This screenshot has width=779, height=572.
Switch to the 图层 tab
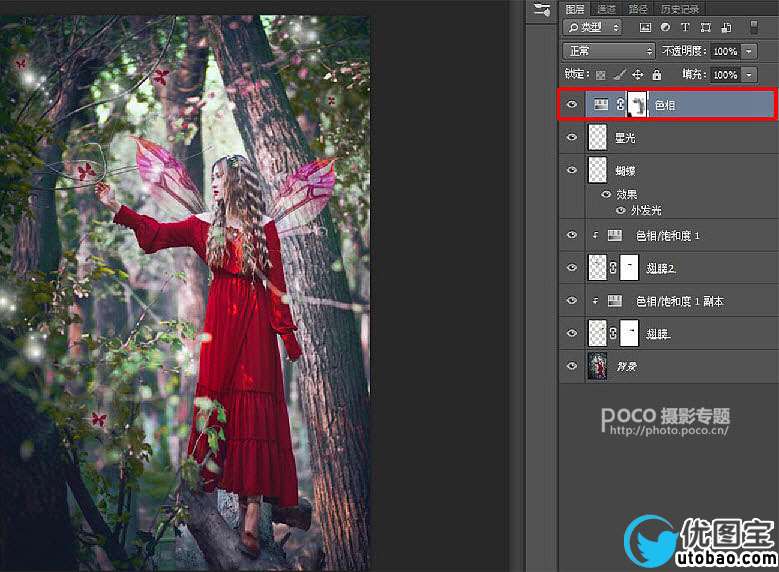(x=575, y=9)
